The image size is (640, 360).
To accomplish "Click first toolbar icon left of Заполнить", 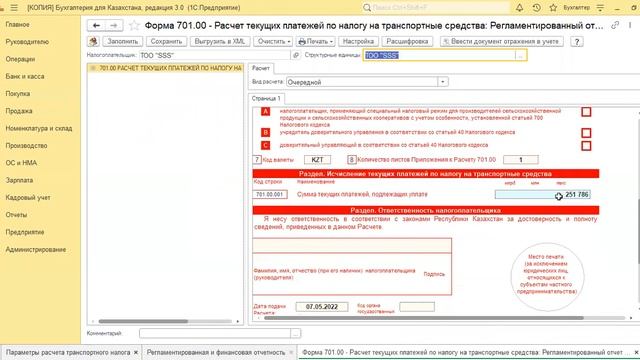I will click(93, 41).
